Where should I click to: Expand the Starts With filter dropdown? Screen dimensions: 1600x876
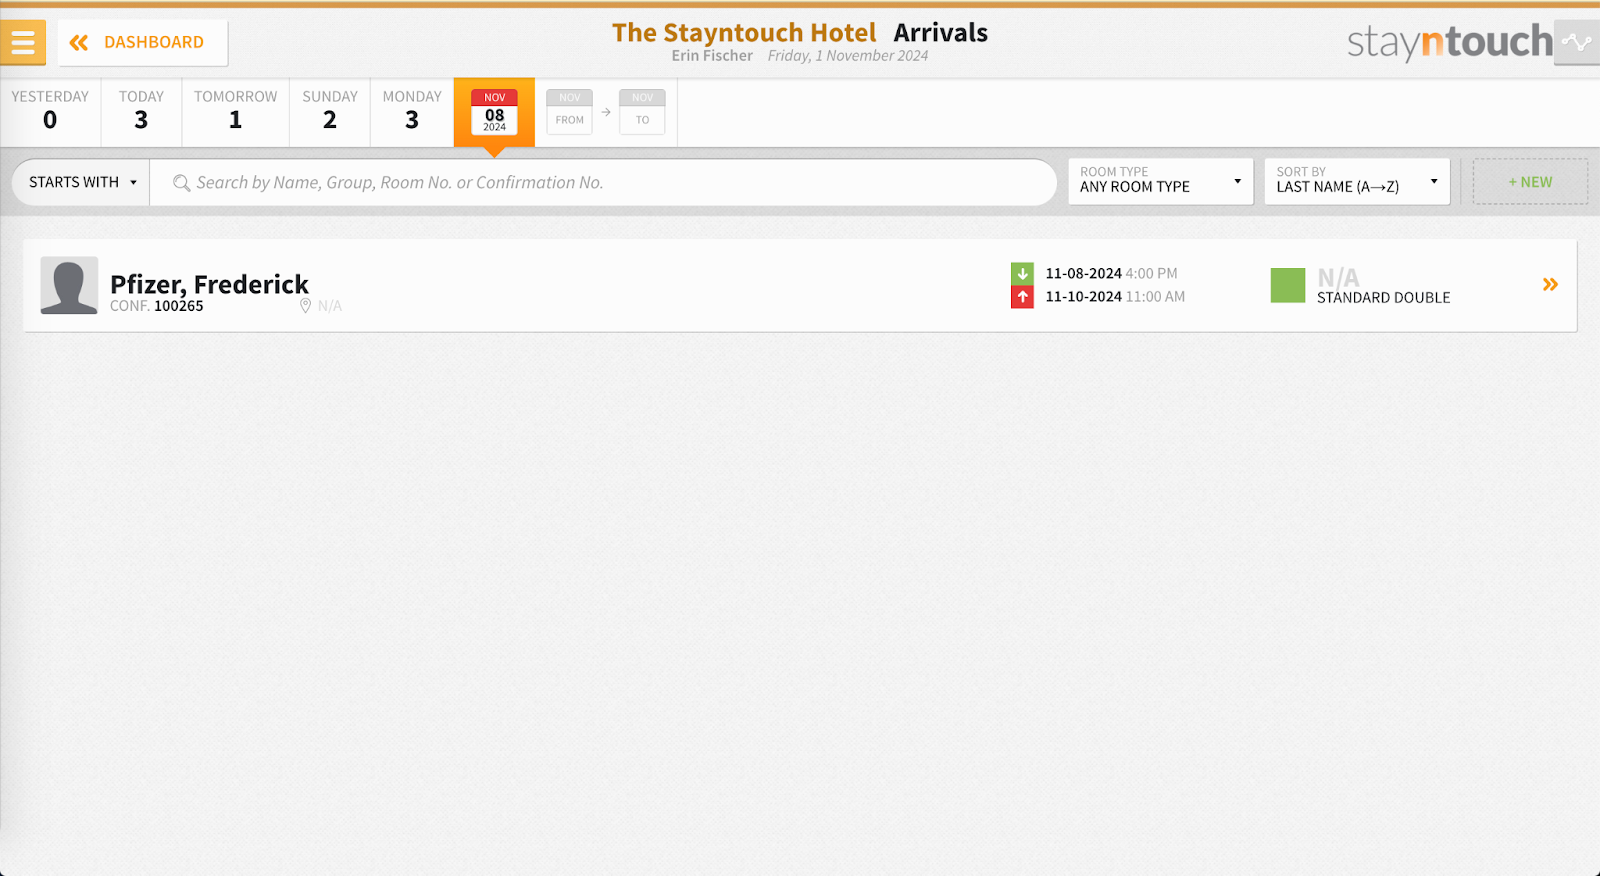81,183
